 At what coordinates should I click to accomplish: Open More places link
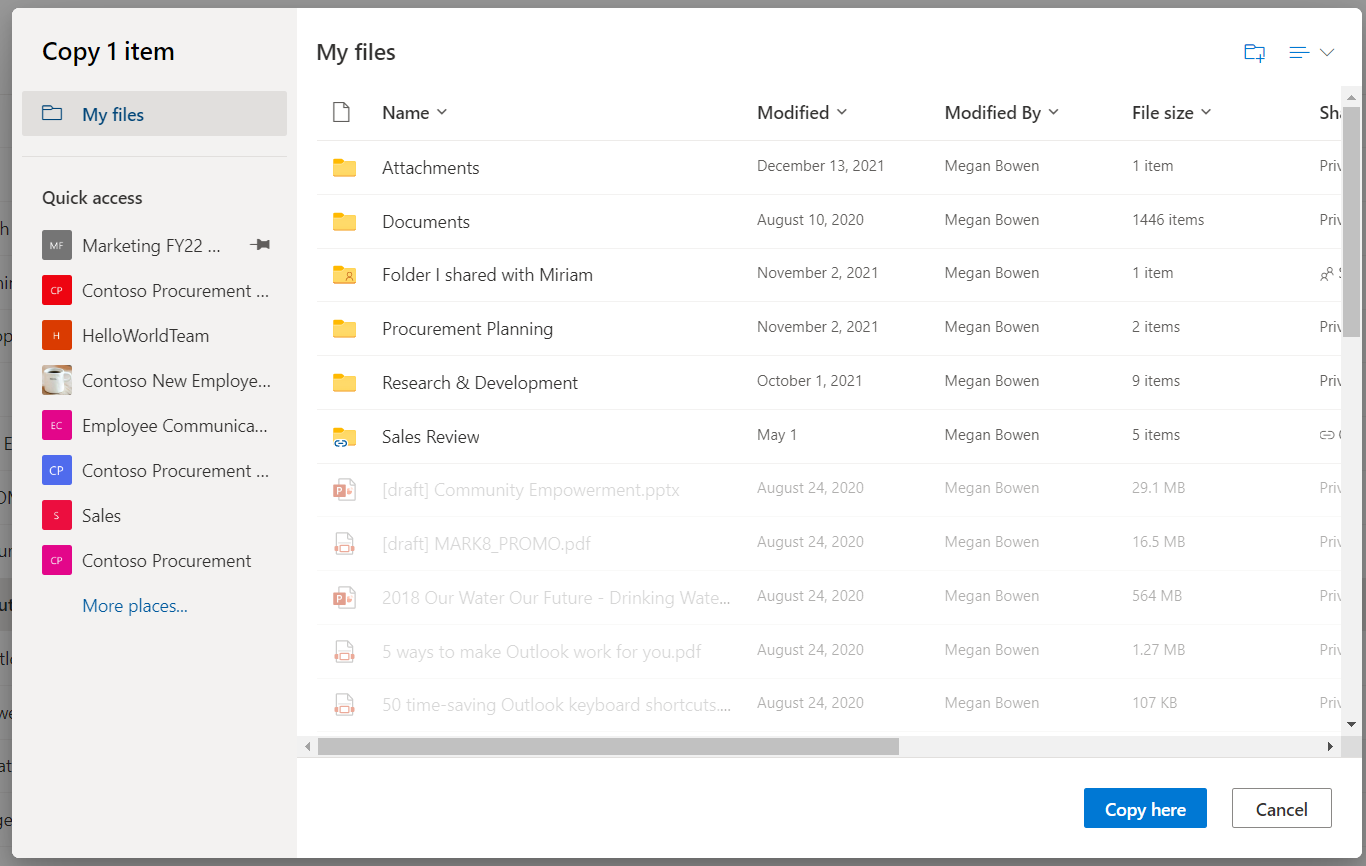[x=135, y=606]
